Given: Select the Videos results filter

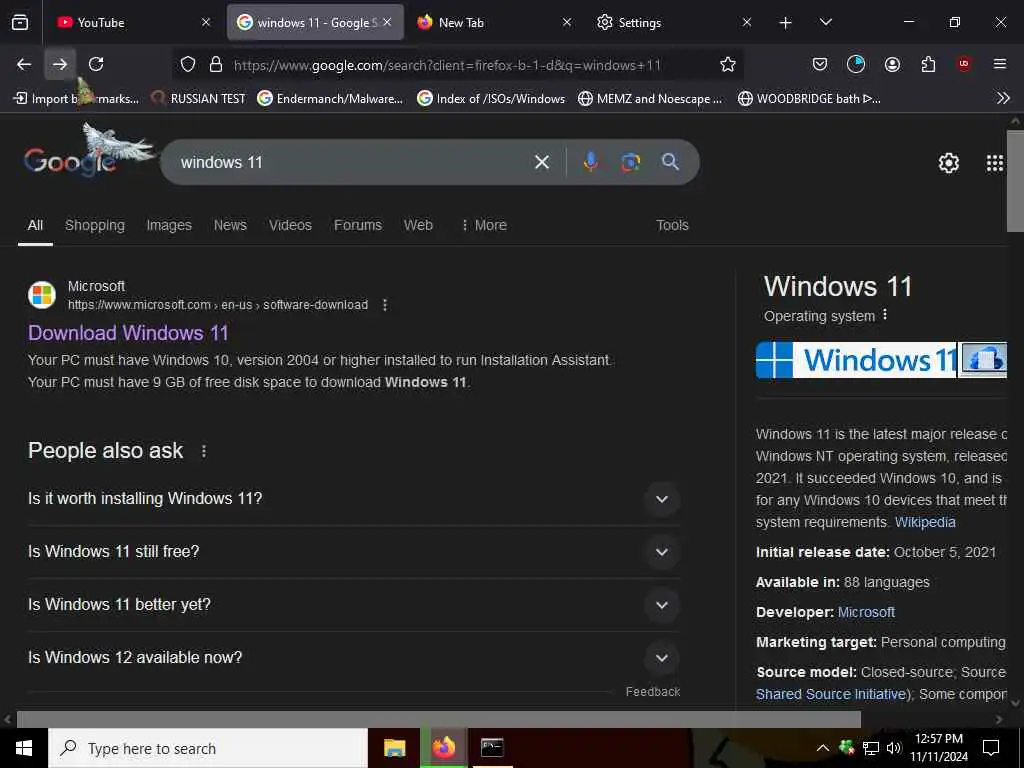Looking at the screenshot, I should point(290,225).
